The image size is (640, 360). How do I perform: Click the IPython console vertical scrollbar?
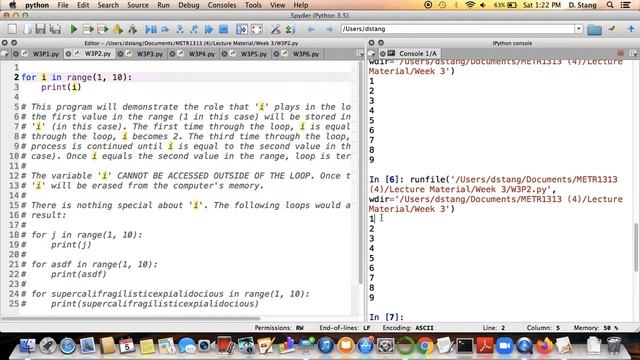point(636,247)
